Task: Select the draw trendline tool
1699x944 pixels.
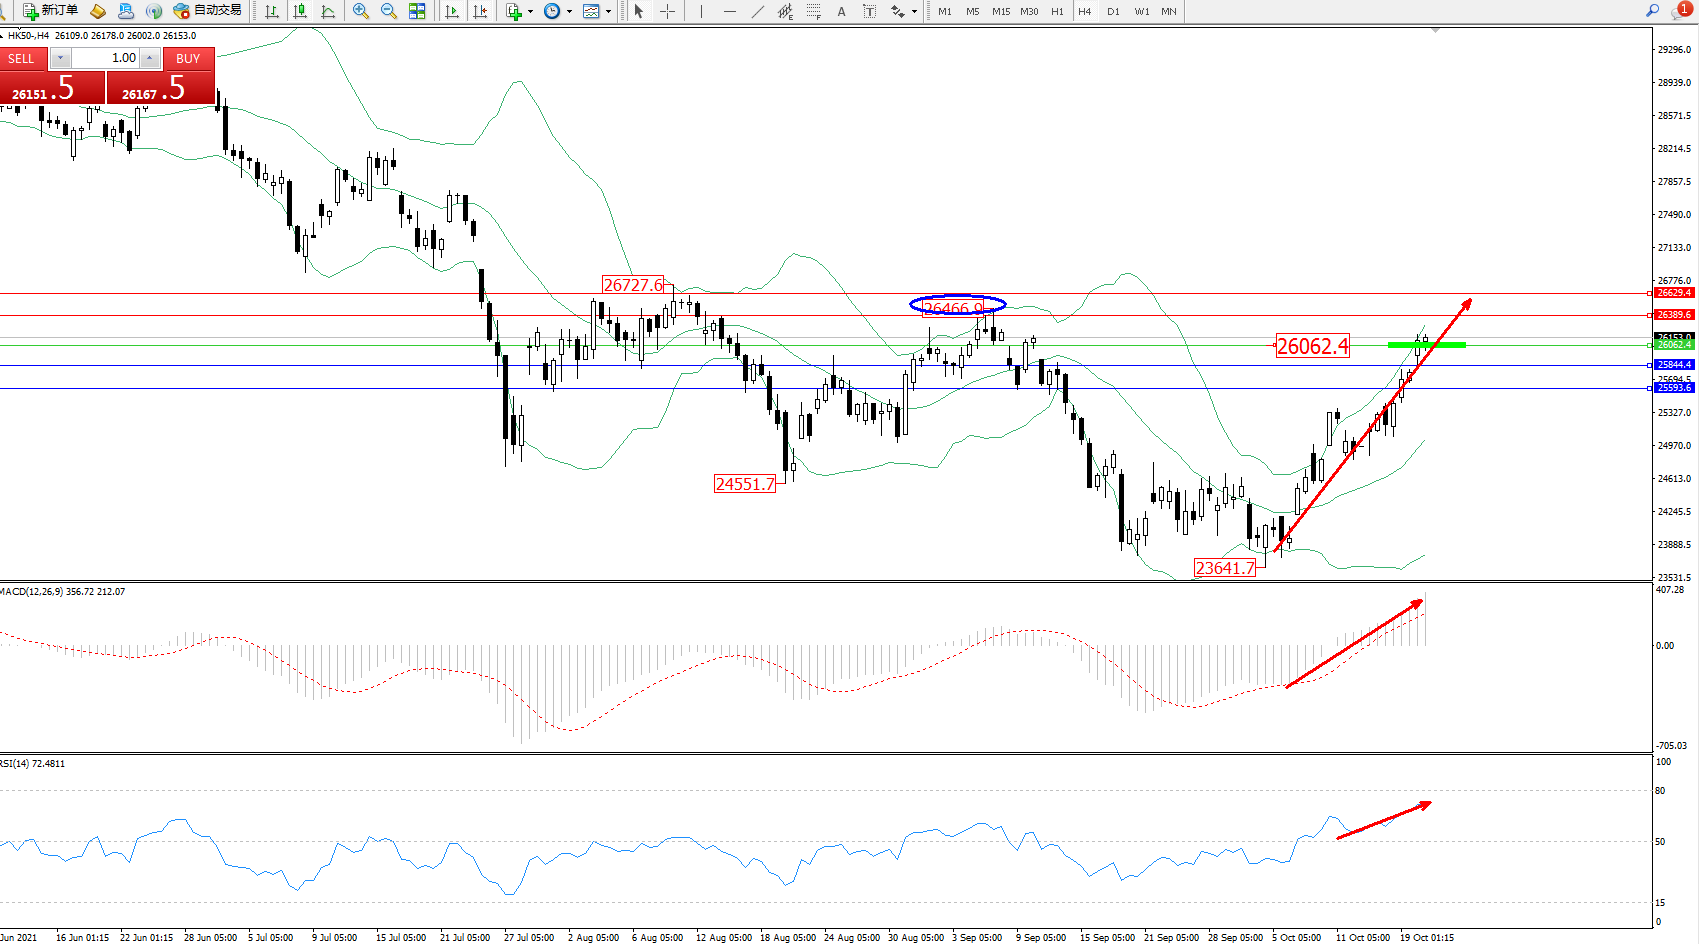Action: (758, 11)
